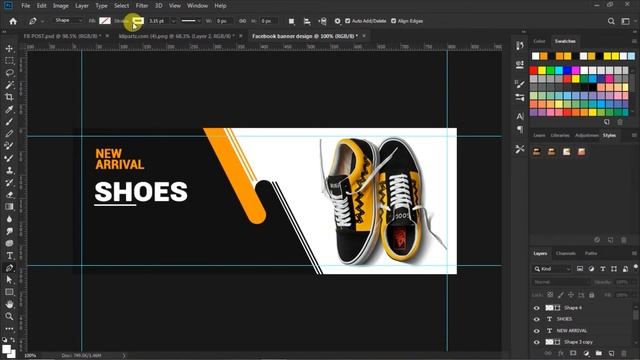Click the Home icon in options bar
This screenshot has height=360, width=640.
click(13, 21)
